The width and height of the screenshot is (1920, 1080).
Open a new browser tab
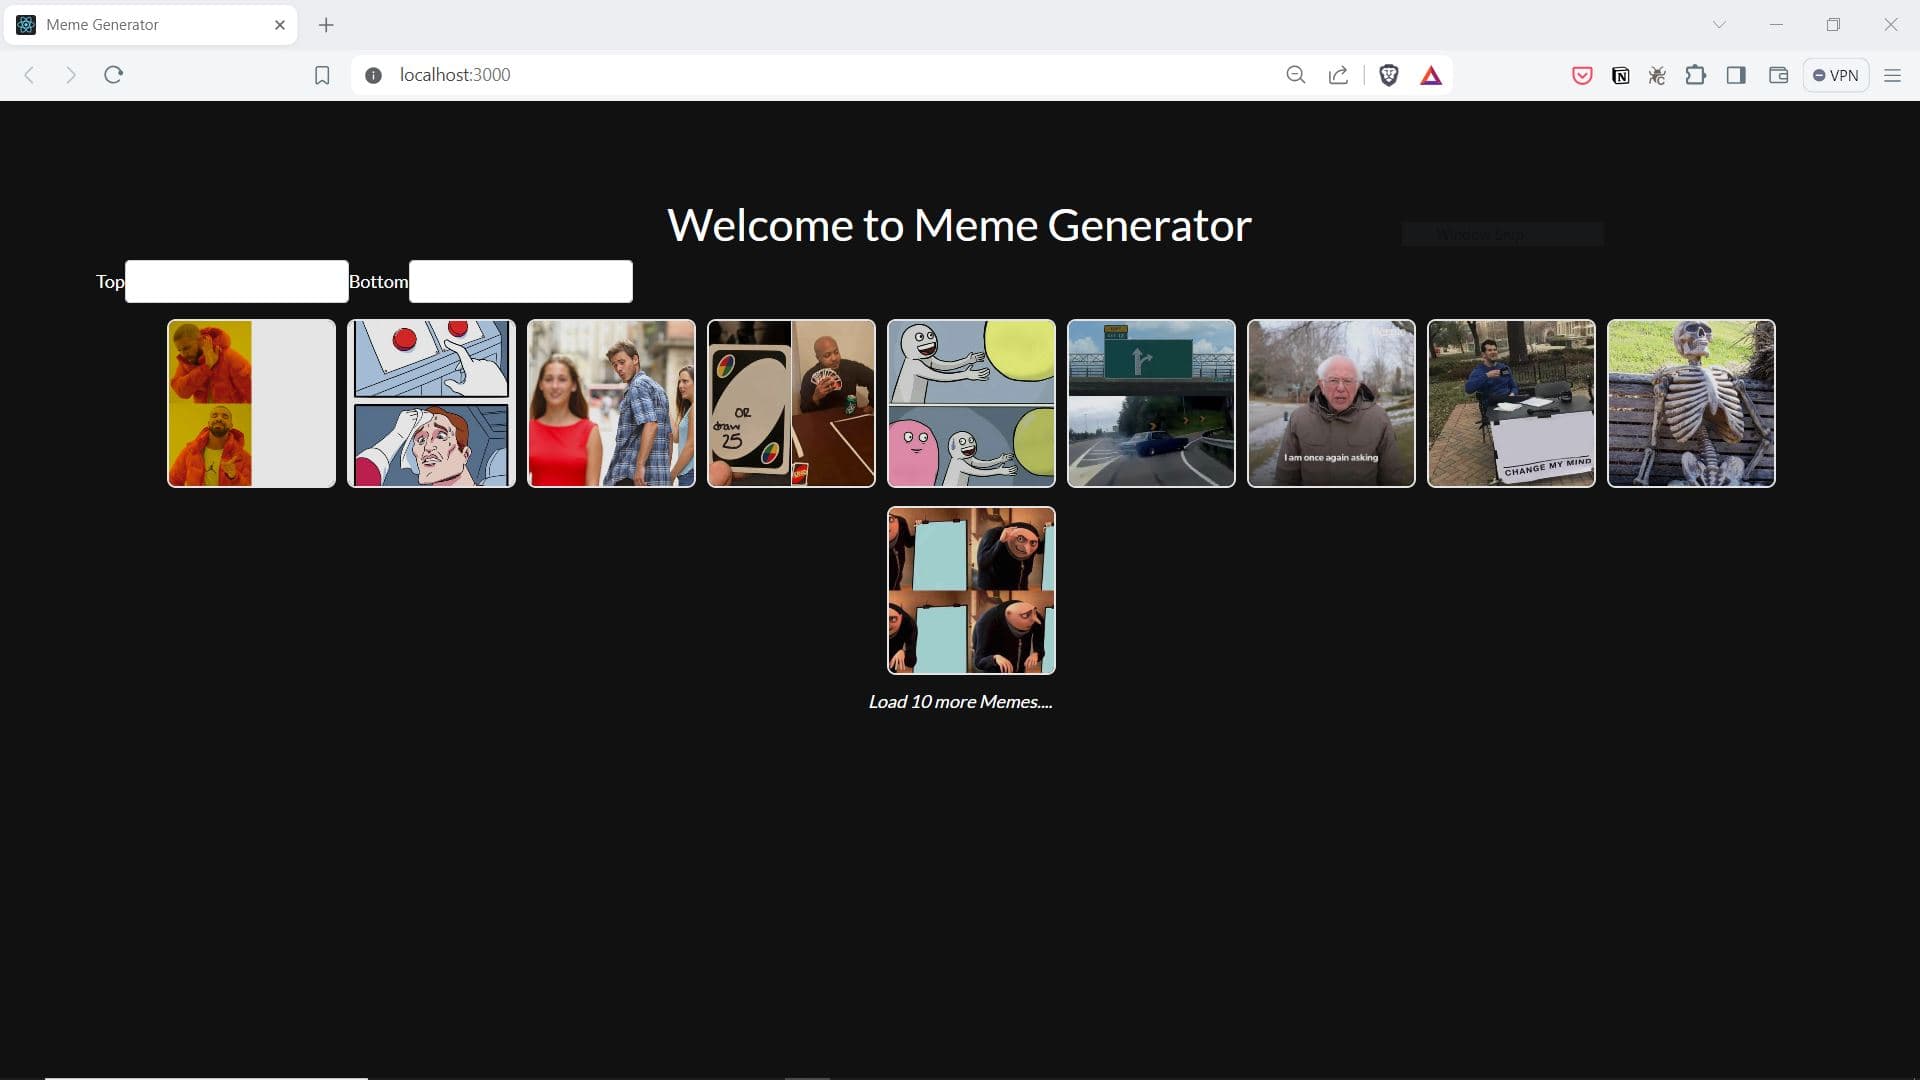coord(326,25)
